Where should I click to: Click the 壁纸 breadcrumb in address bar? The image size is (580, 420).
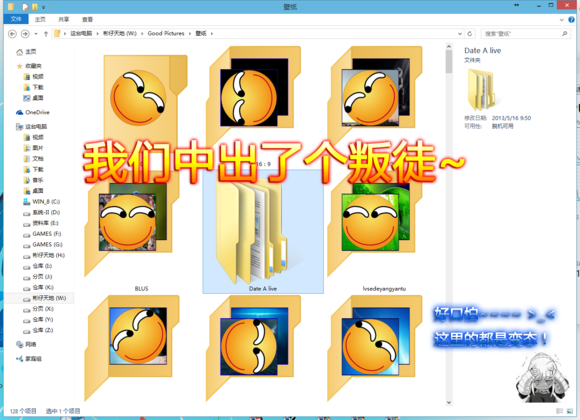[201, 33]
